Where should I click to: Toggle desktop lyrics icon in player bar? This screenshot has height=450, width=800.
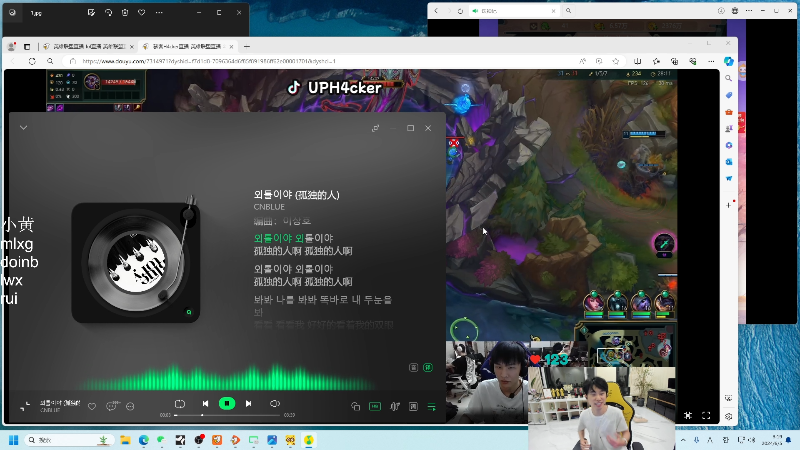point(413,407)
